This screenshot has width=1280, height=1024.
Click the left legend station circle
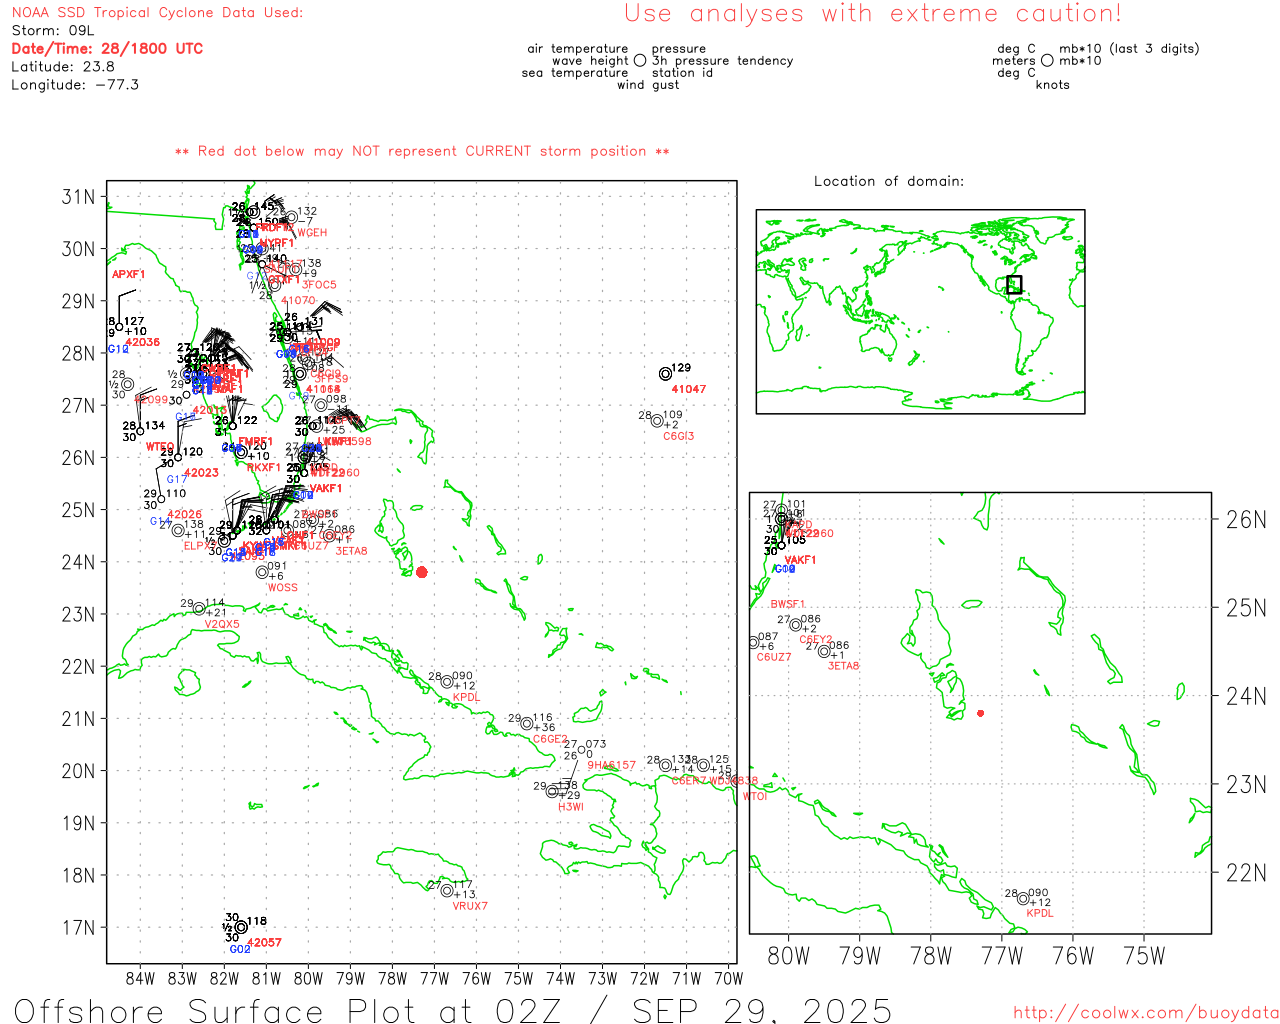pos(640,61)
